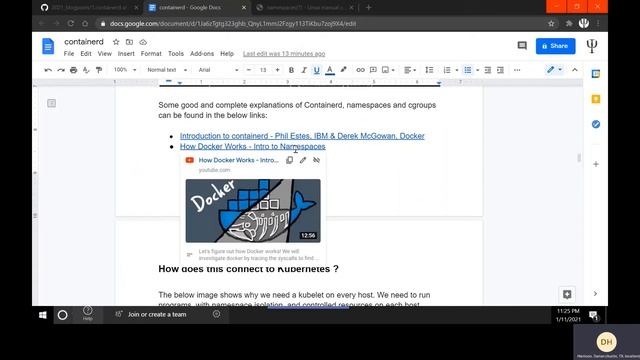Click the blue Share button
The height and width of the screenshot is (360, 640).
point(556,46)
